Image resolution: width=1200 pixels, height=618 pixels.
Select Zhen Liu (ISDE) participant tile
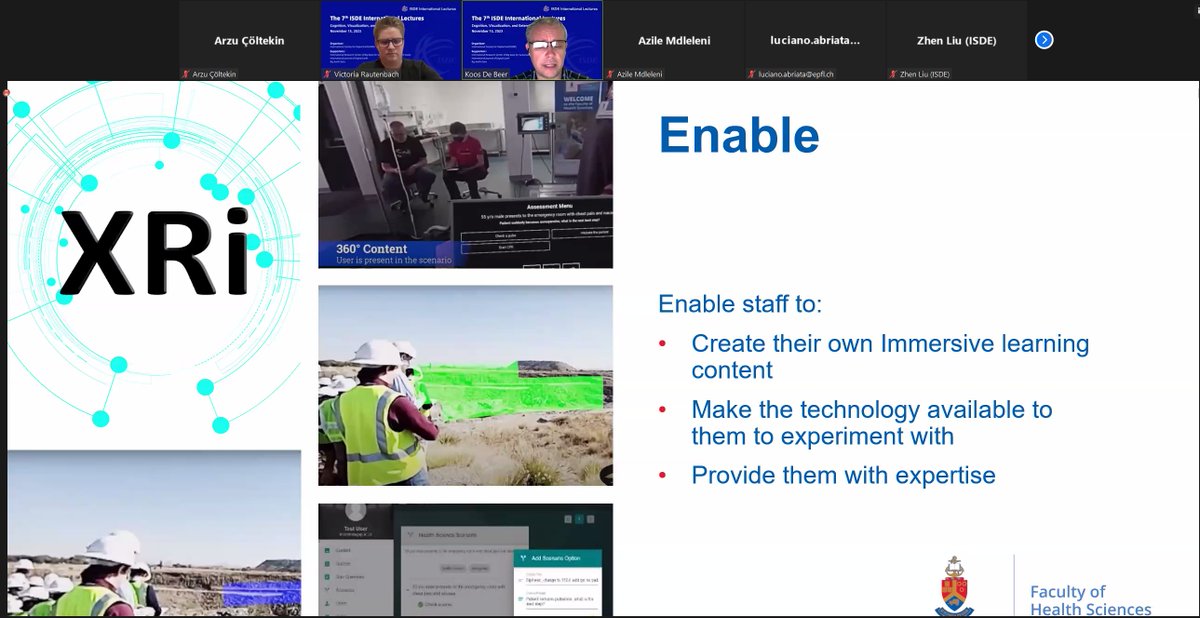956,40
